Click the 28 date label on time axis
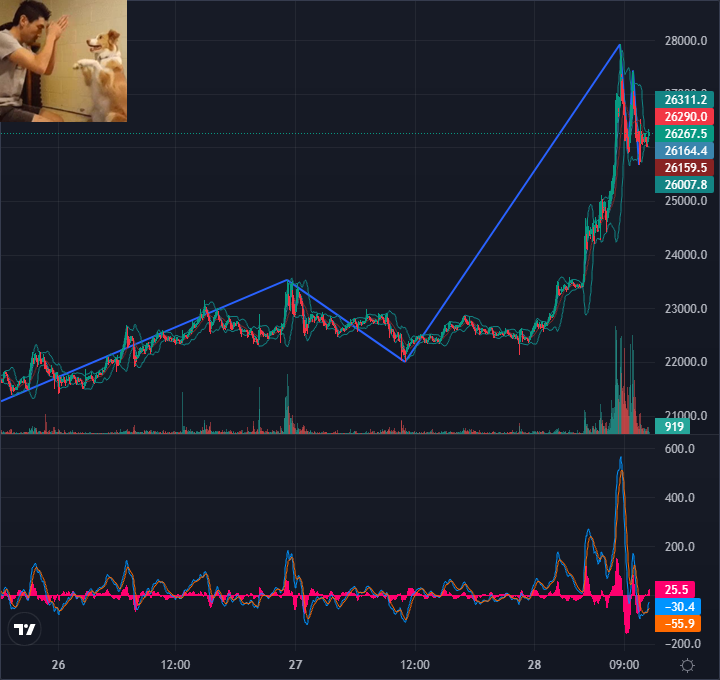The width and height of the screenshot is (720, 680). [534, 664]
